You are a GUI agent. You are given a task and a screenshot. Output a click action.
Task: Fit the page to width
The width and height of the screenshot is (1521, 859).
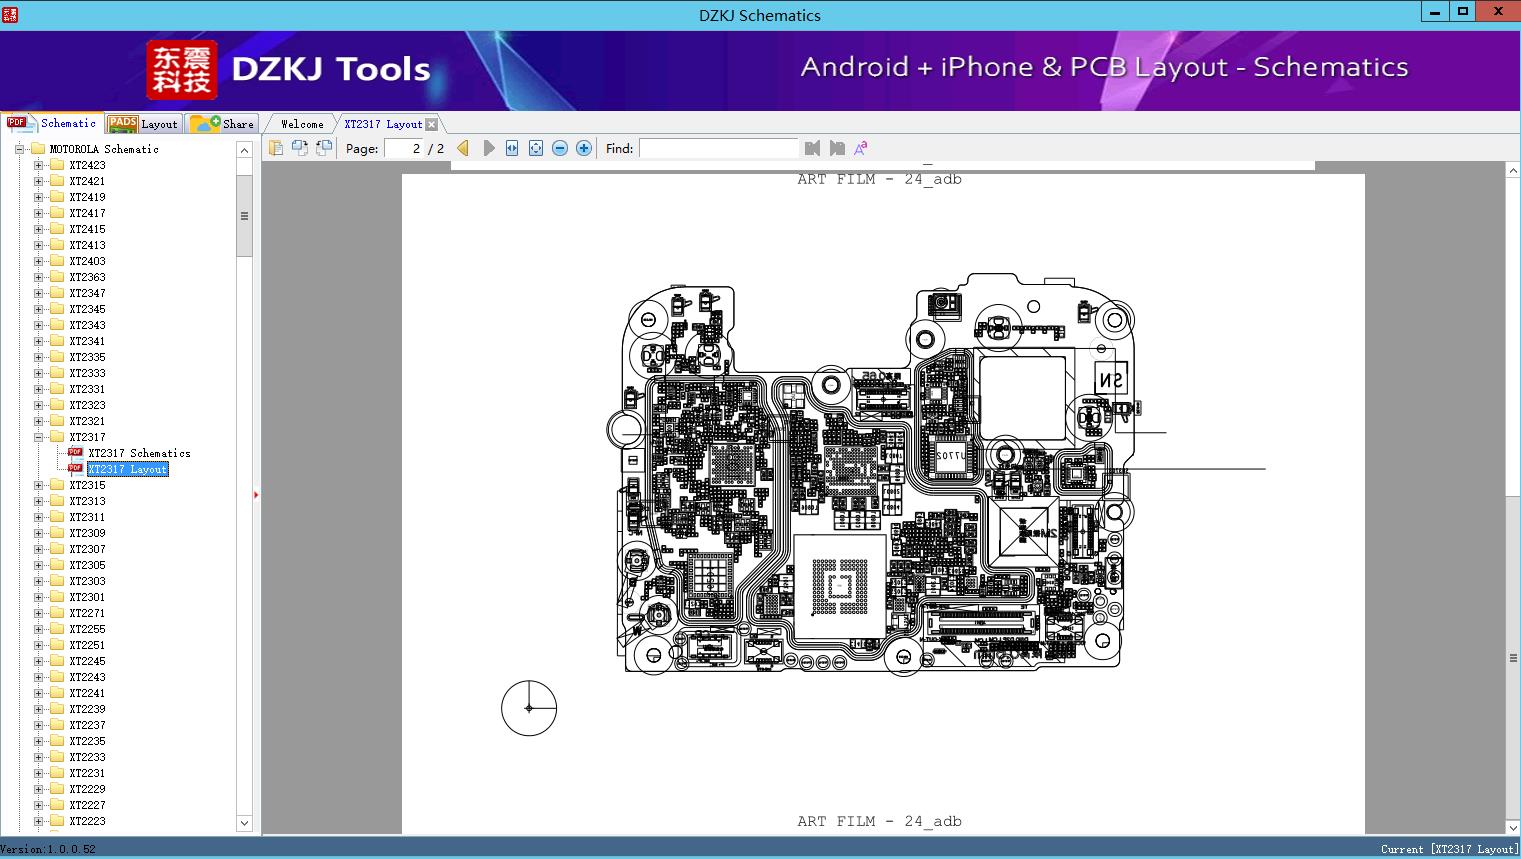tap(512, 148)
